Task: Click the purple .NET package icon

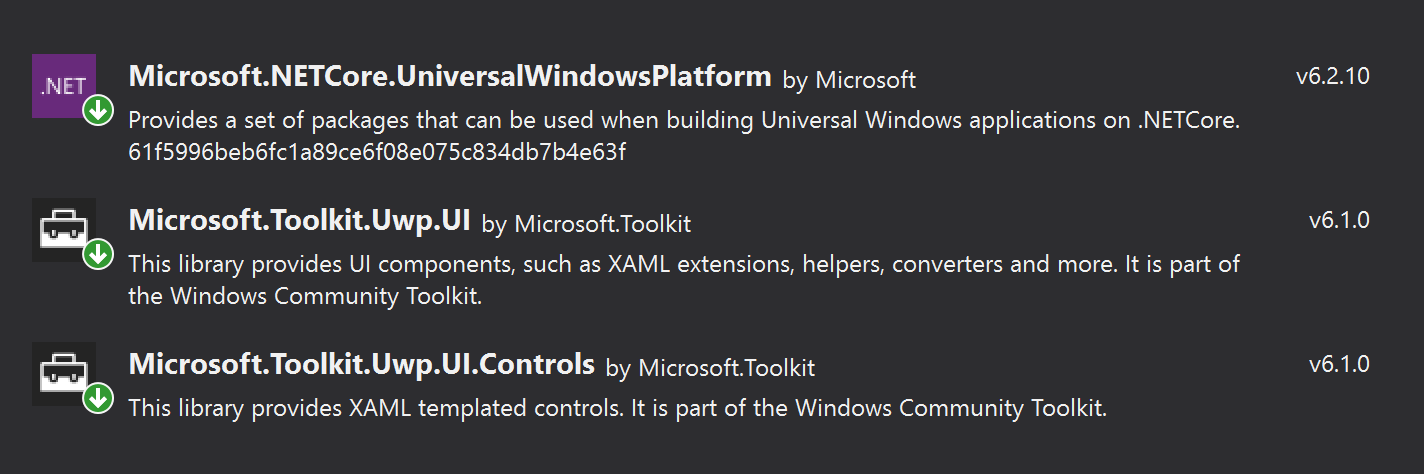Action: (64, 86)
